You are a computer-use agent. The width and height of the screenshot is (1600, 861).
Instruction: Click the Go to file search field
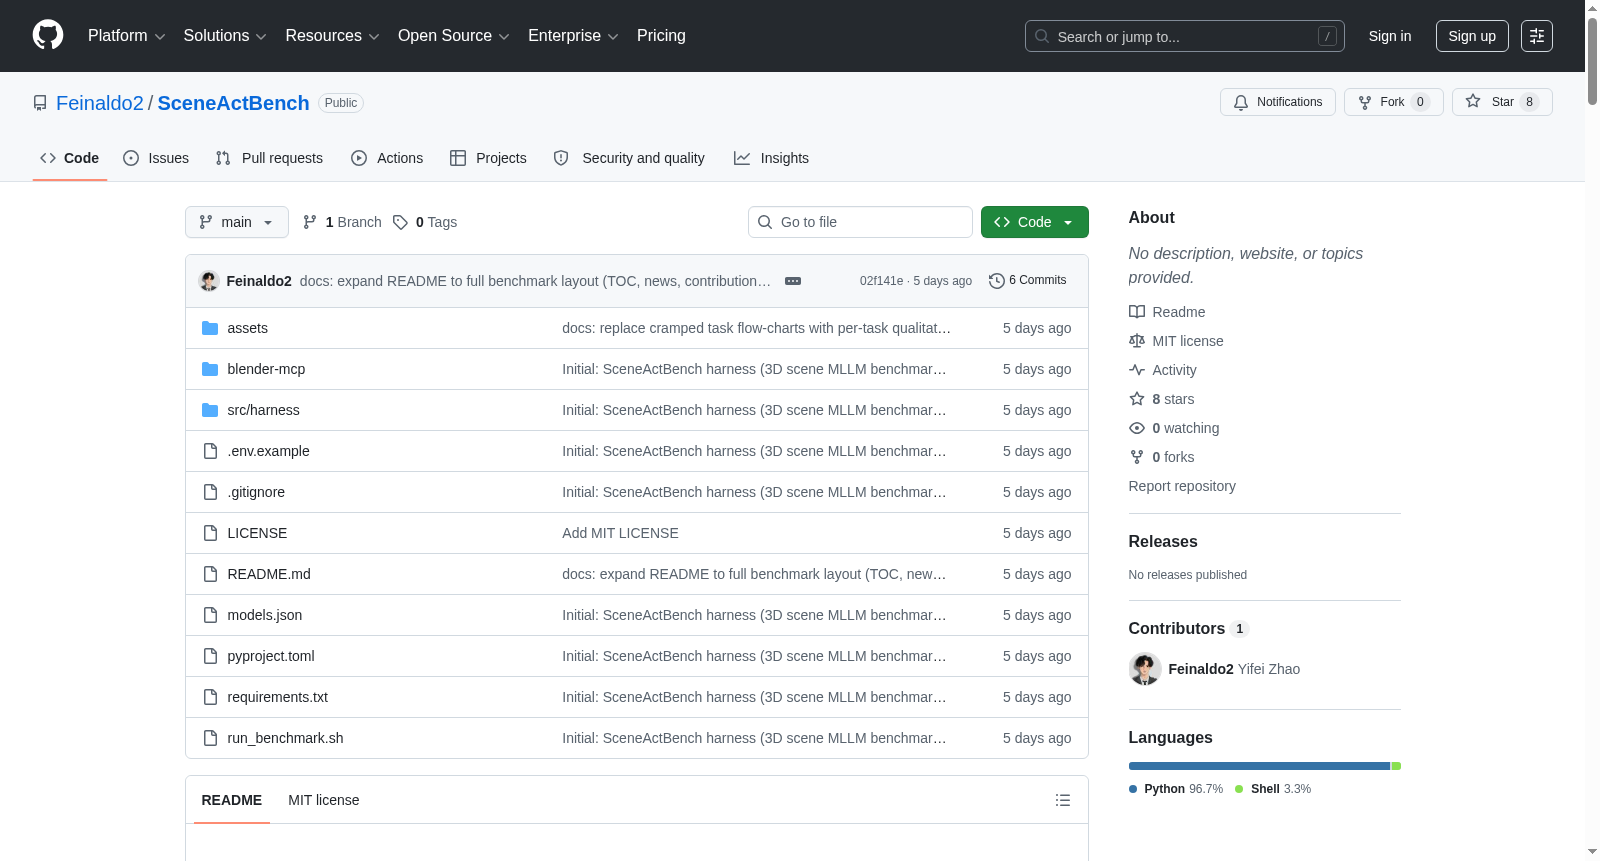coord(860,222)
